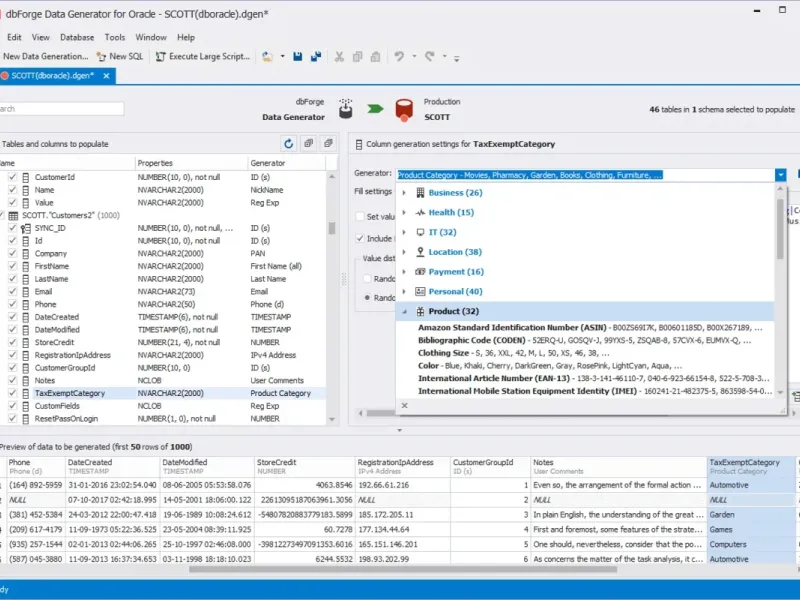Image resolution: width=800 pixels, height=600 pixels.
Task: Click the Cut scissors icon in toolbar
Action: click(340, 57)
